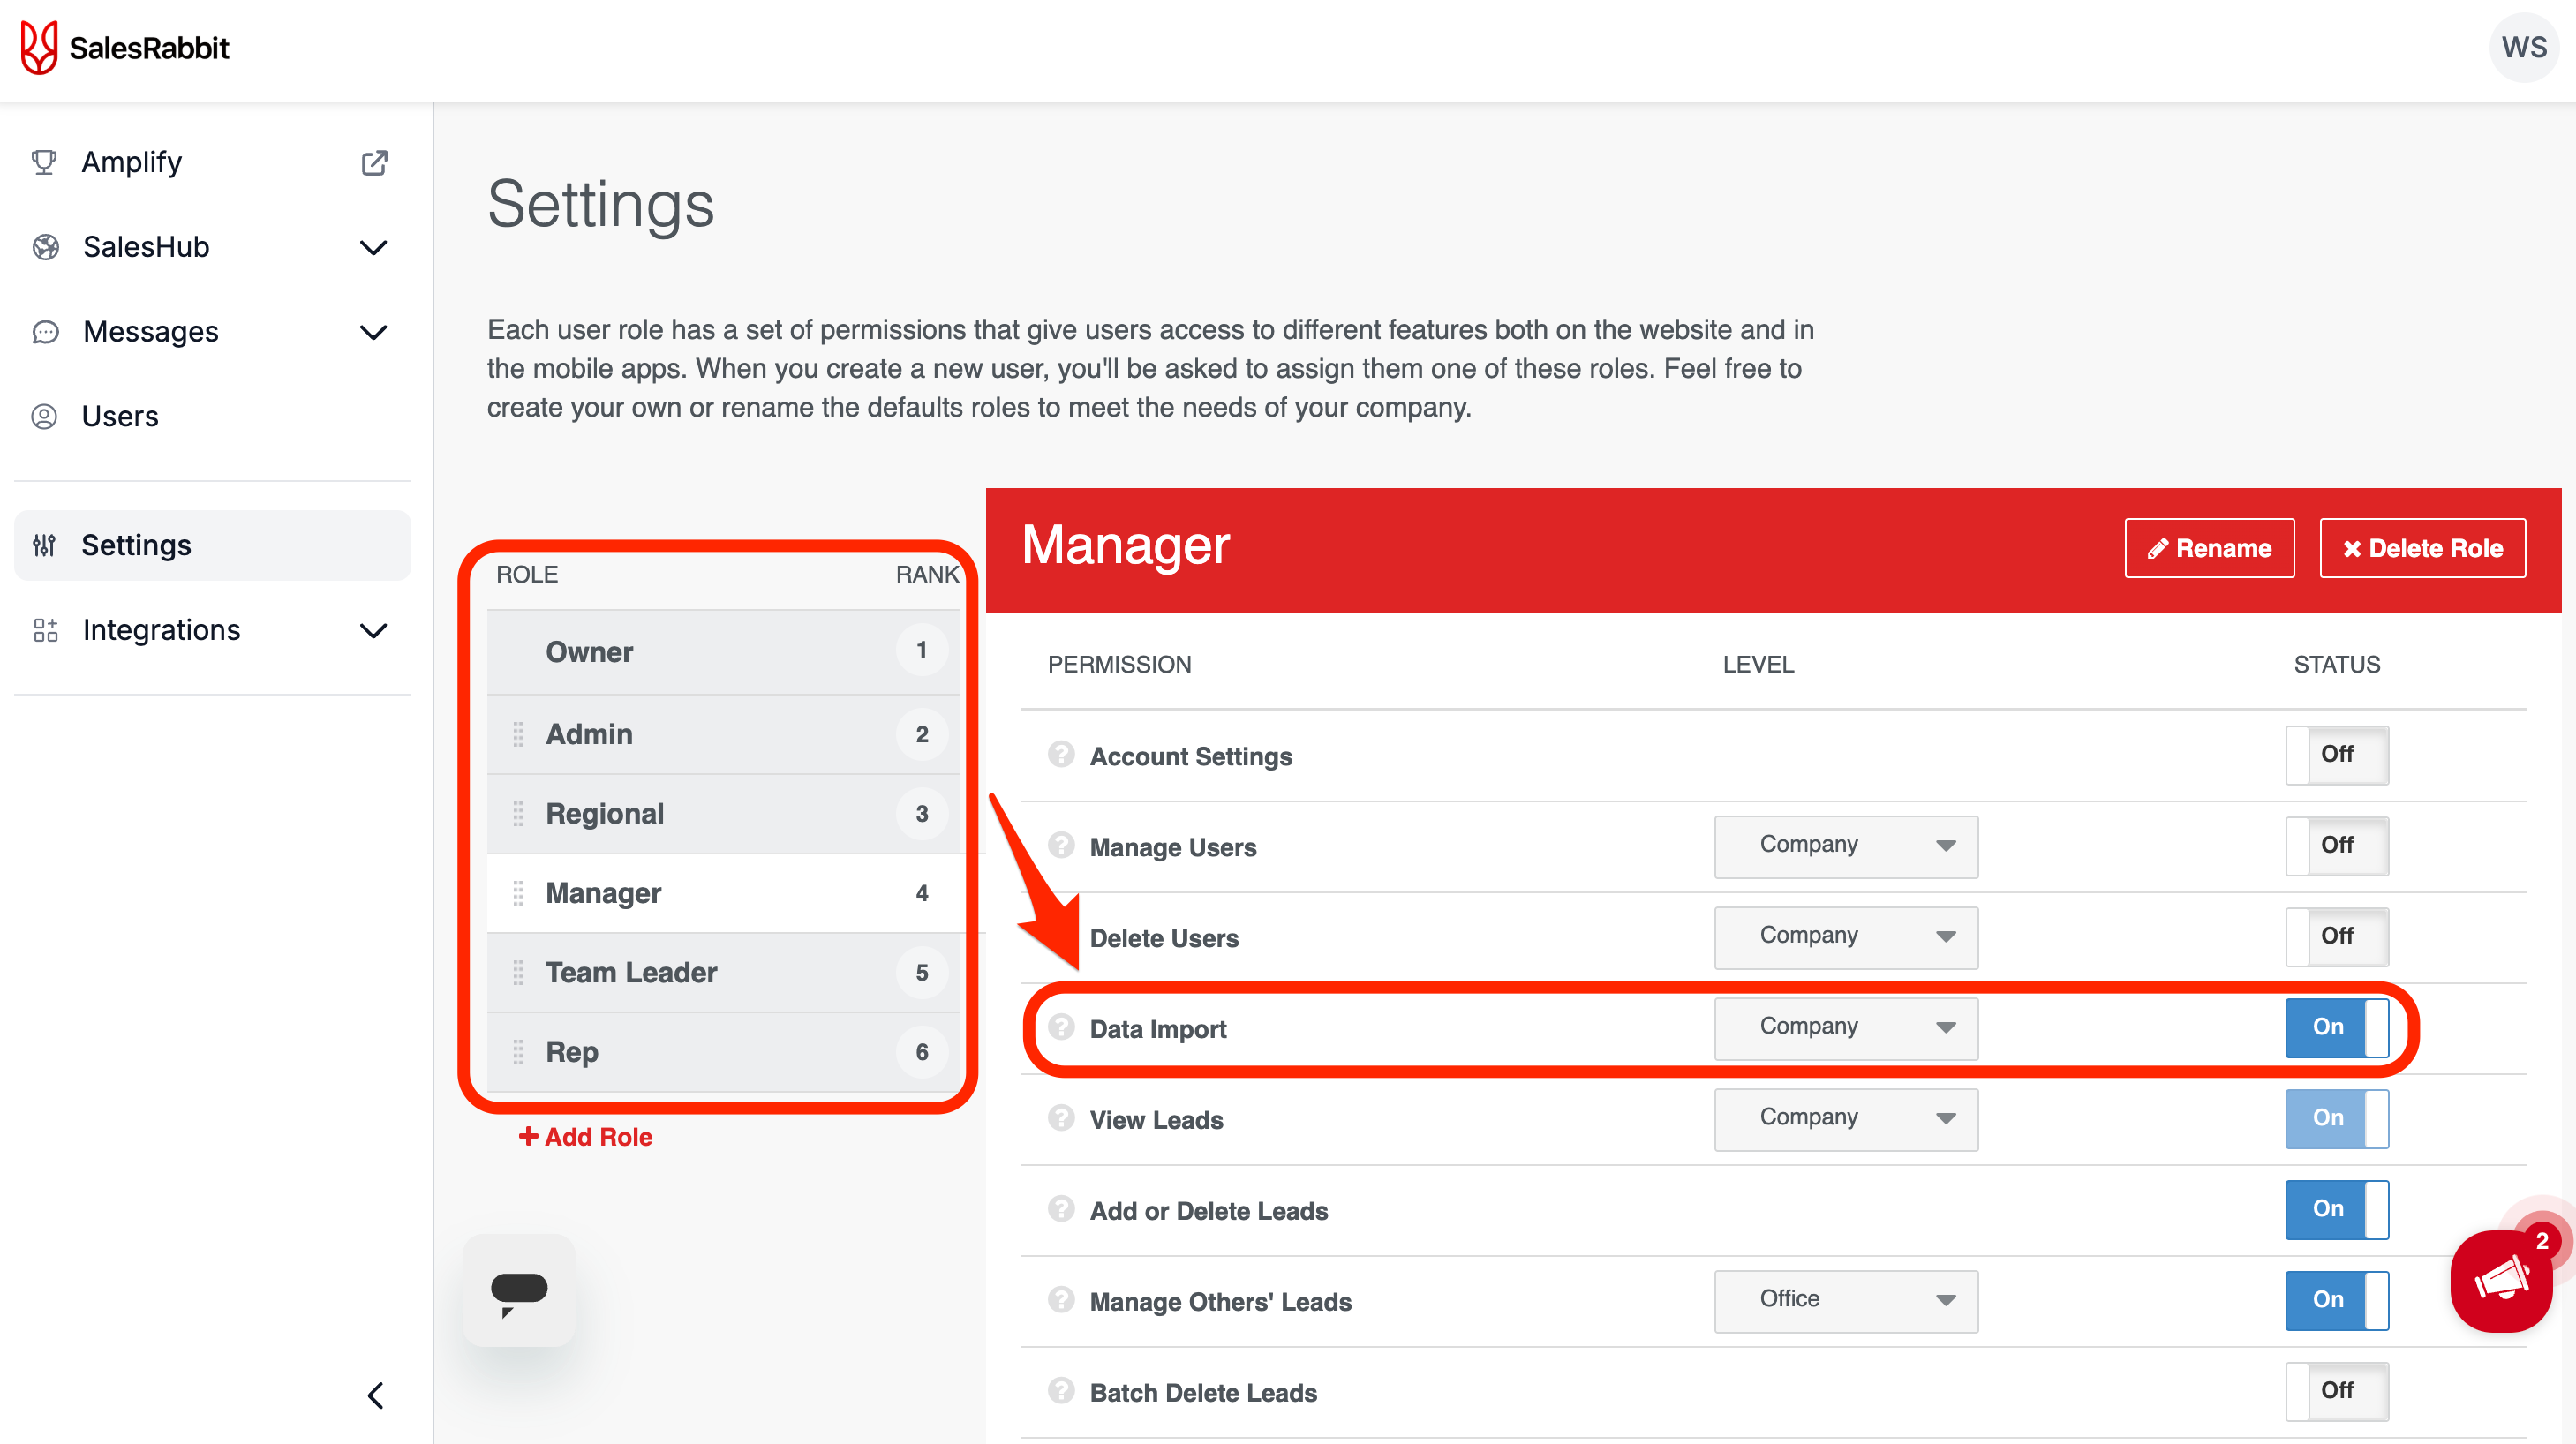Open Data Import level dropdown
Screen dimensions: 2576x1444
pyautogui.click(x=1845, y=1028)
